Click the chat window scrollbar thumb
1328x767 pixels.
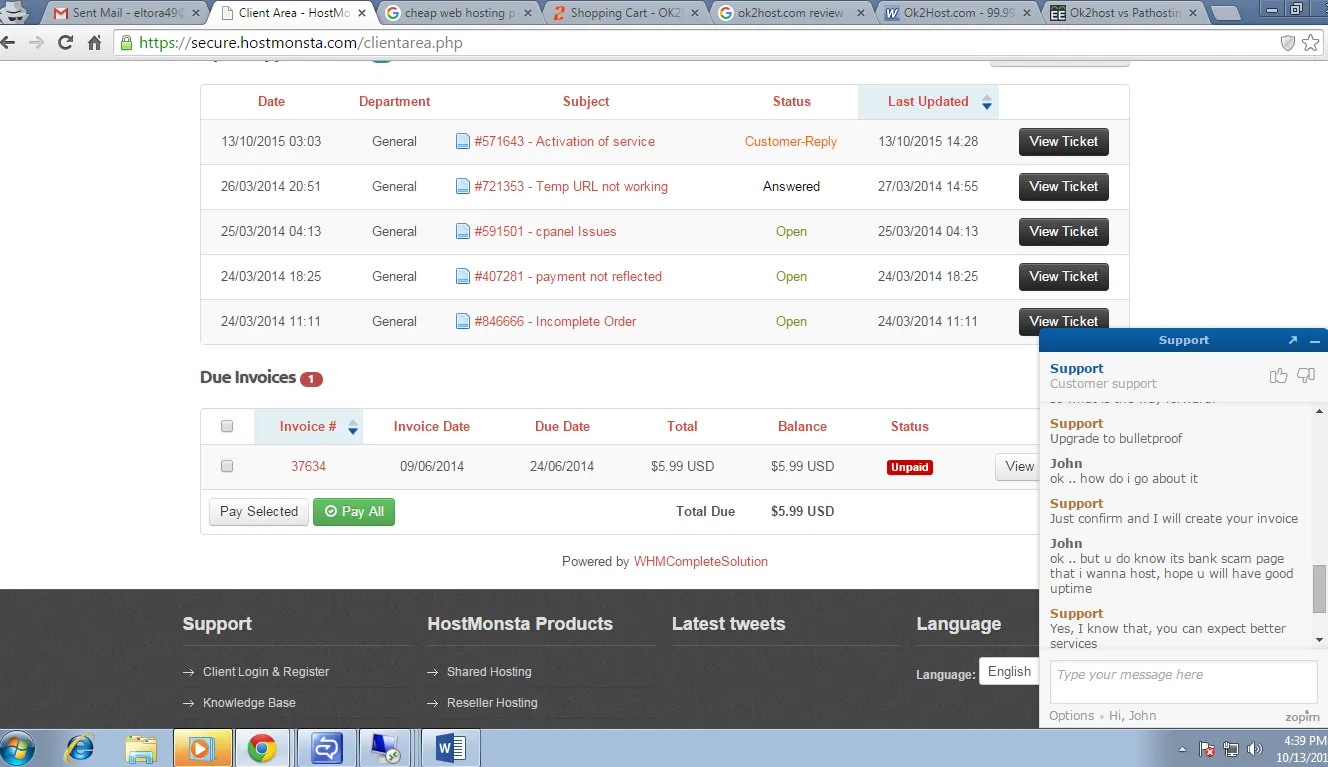pyautogui.click(x=1319, y=588)
